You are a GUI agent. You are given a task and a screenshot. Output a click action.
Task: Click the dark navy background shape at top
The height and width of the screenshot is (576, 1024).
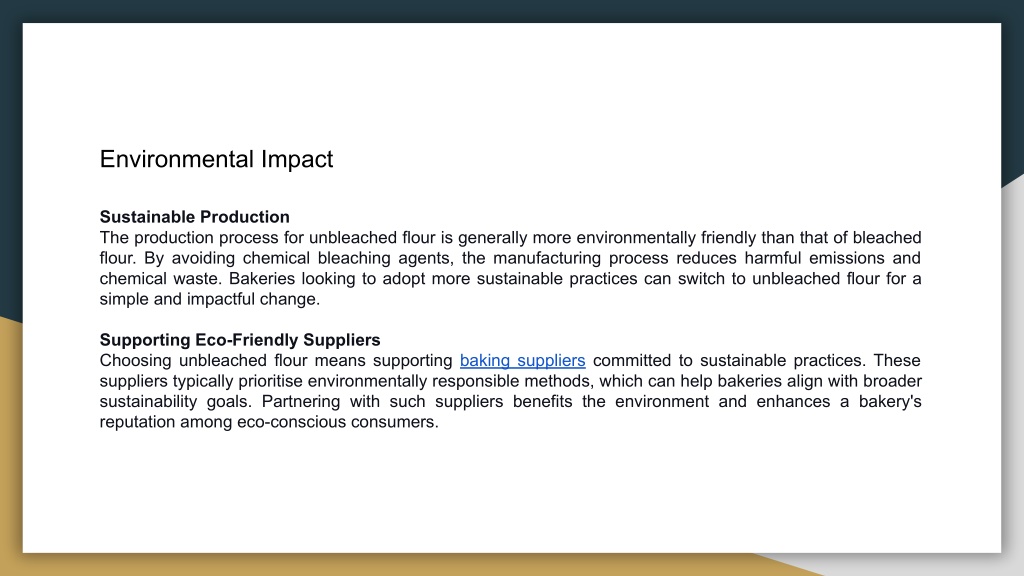[512, 11]
